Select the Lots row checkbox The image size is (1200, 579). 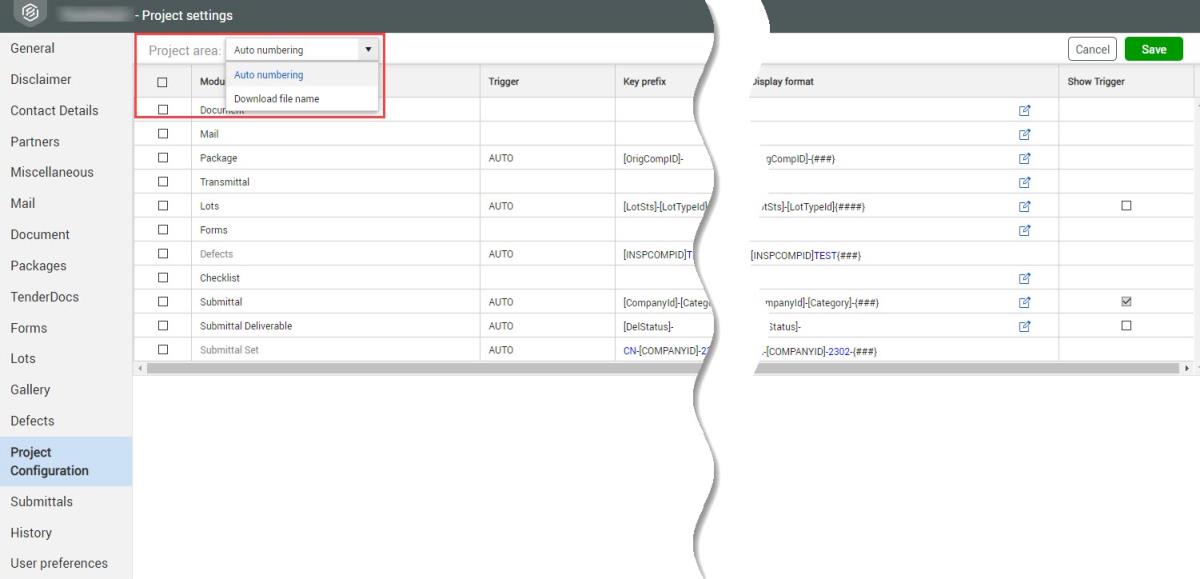162,206
